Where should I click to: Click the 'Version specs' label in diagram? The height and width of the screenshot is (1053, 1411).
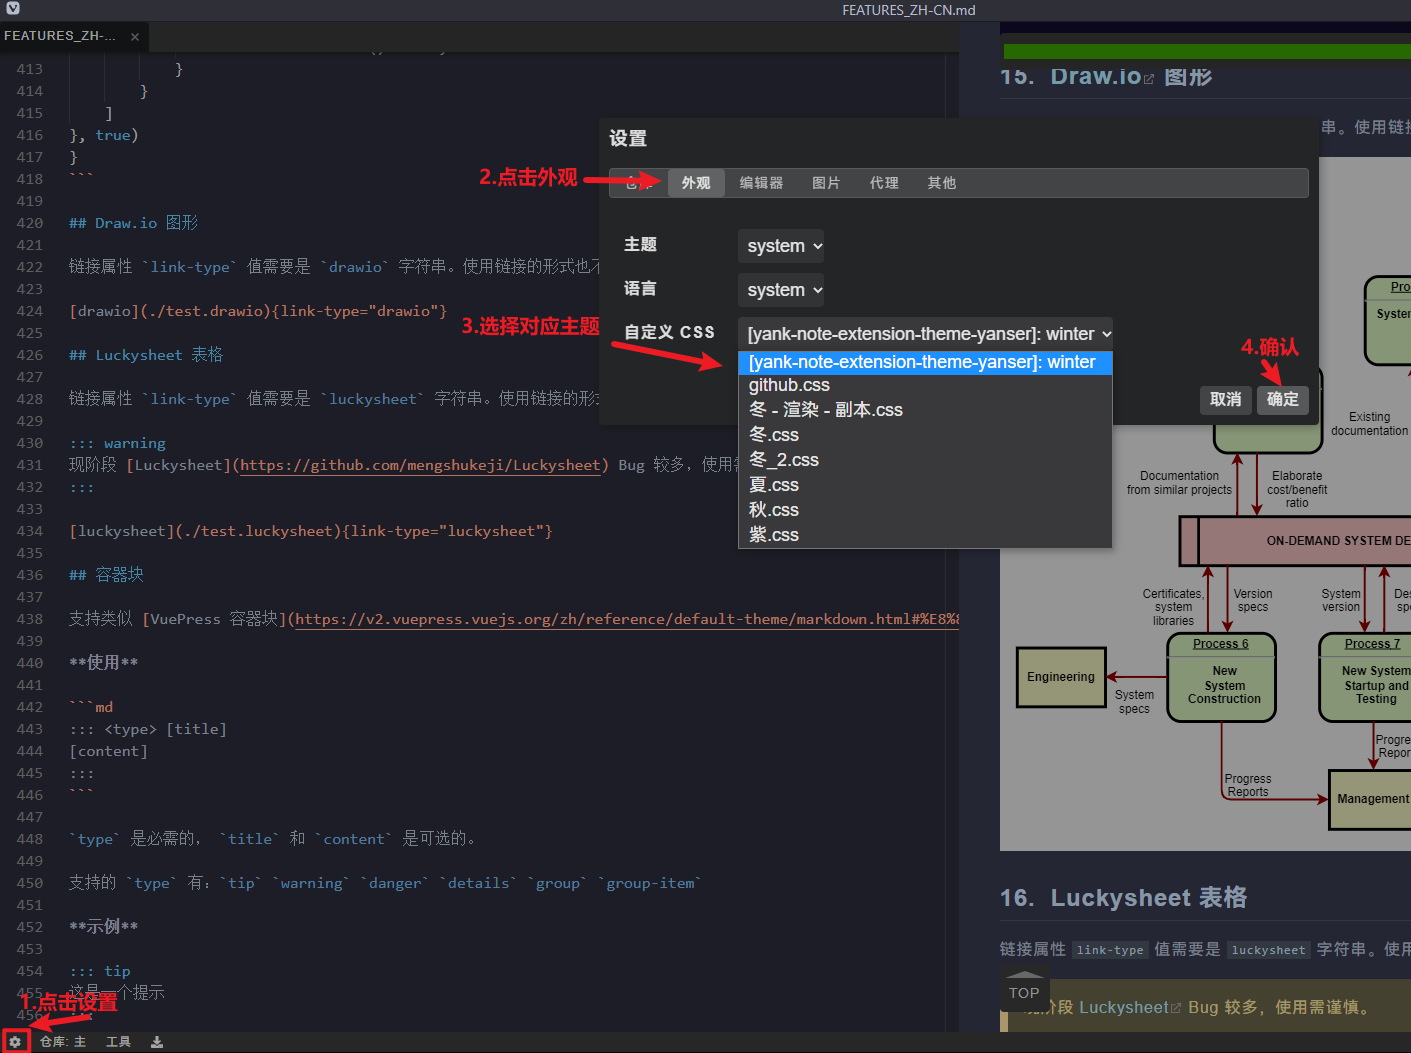1253,600
